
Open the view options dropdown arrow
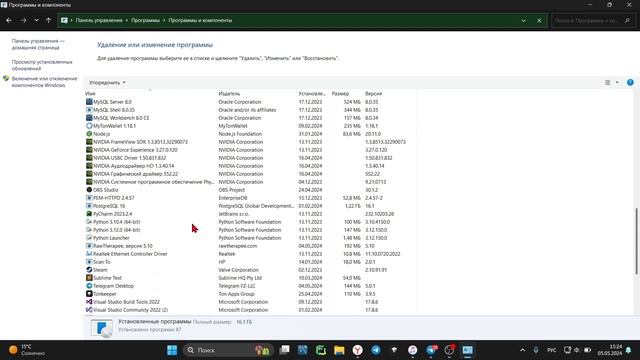pyautogui.click(x=617, y=82)
